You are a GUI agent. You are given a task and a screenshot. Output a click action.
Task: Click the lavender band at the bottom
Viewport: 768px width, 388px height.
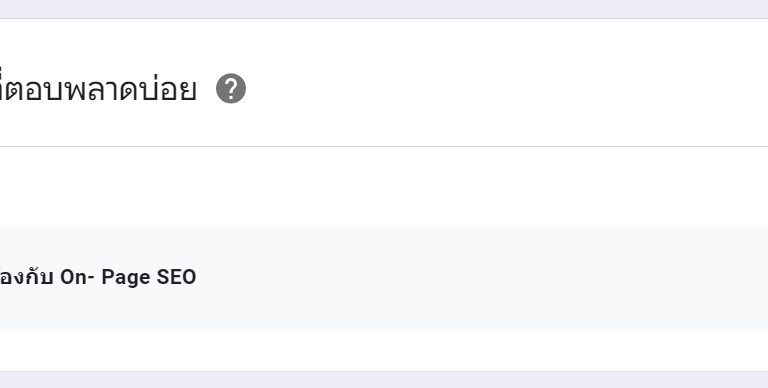[x=384, y=380]
